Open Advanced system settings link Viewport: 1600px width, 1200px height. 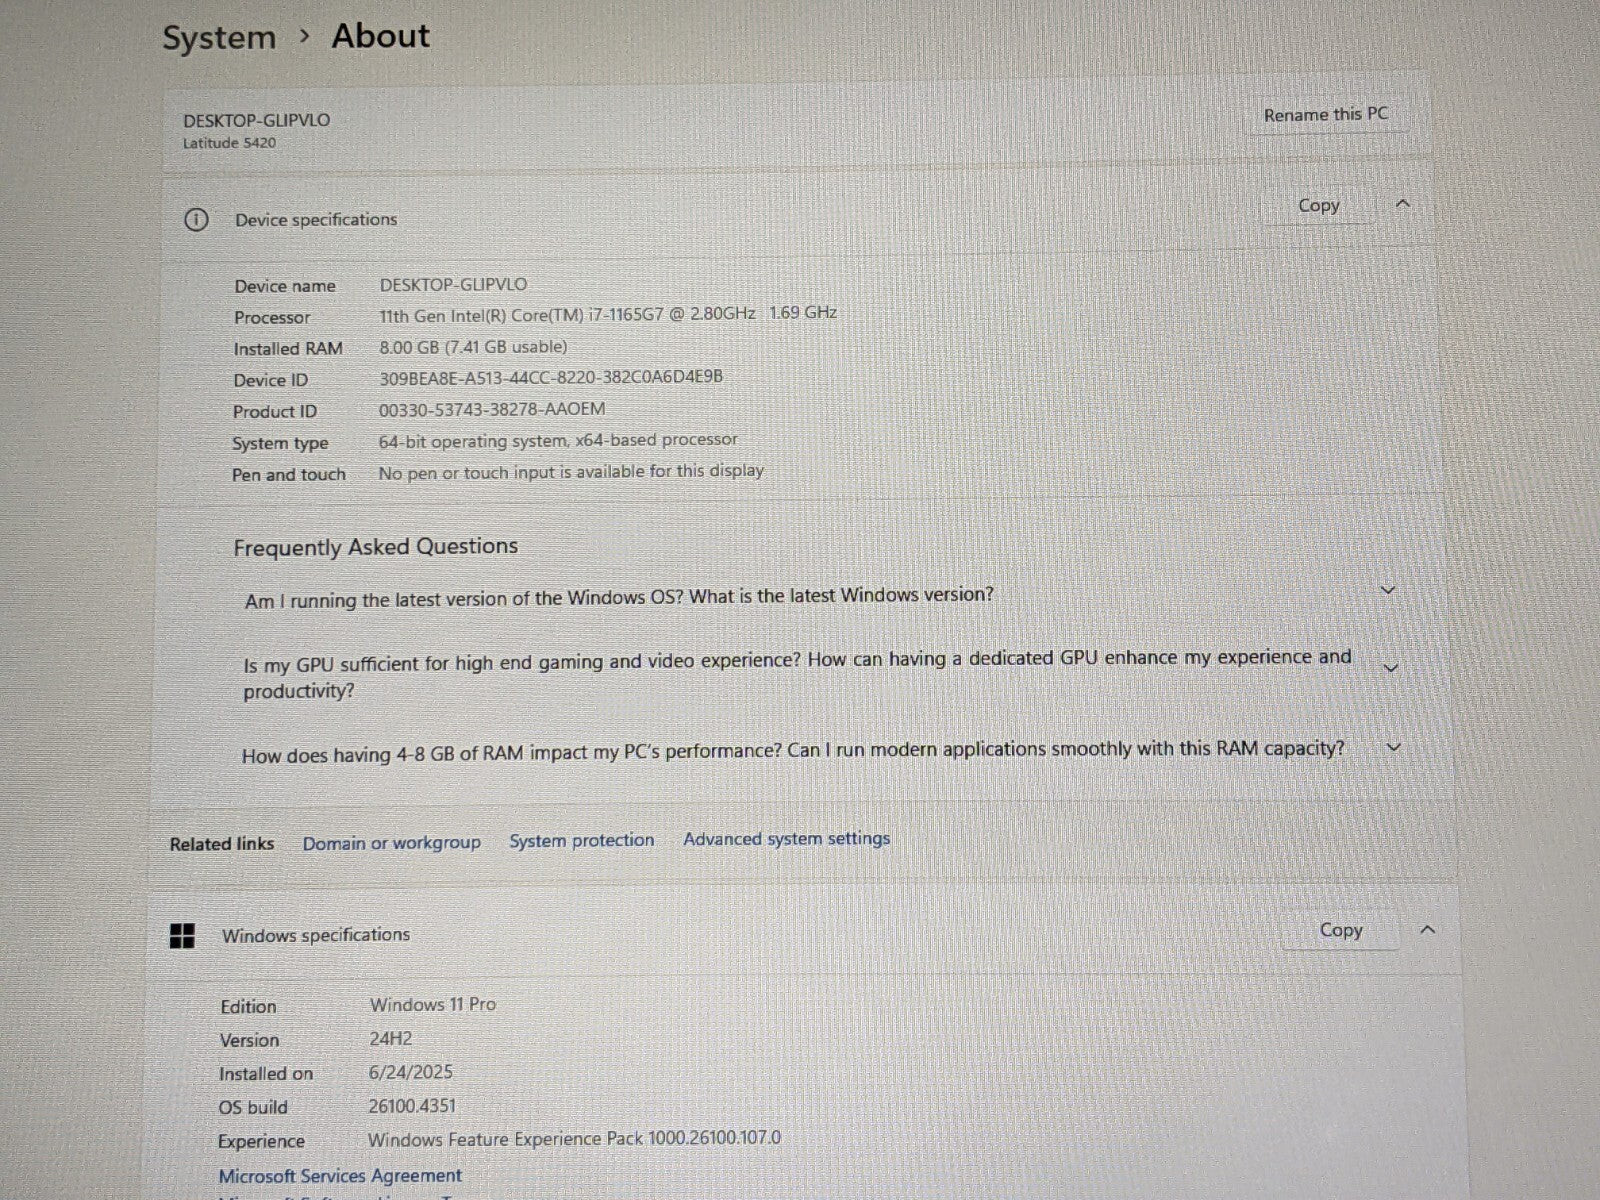coord(786,839)
